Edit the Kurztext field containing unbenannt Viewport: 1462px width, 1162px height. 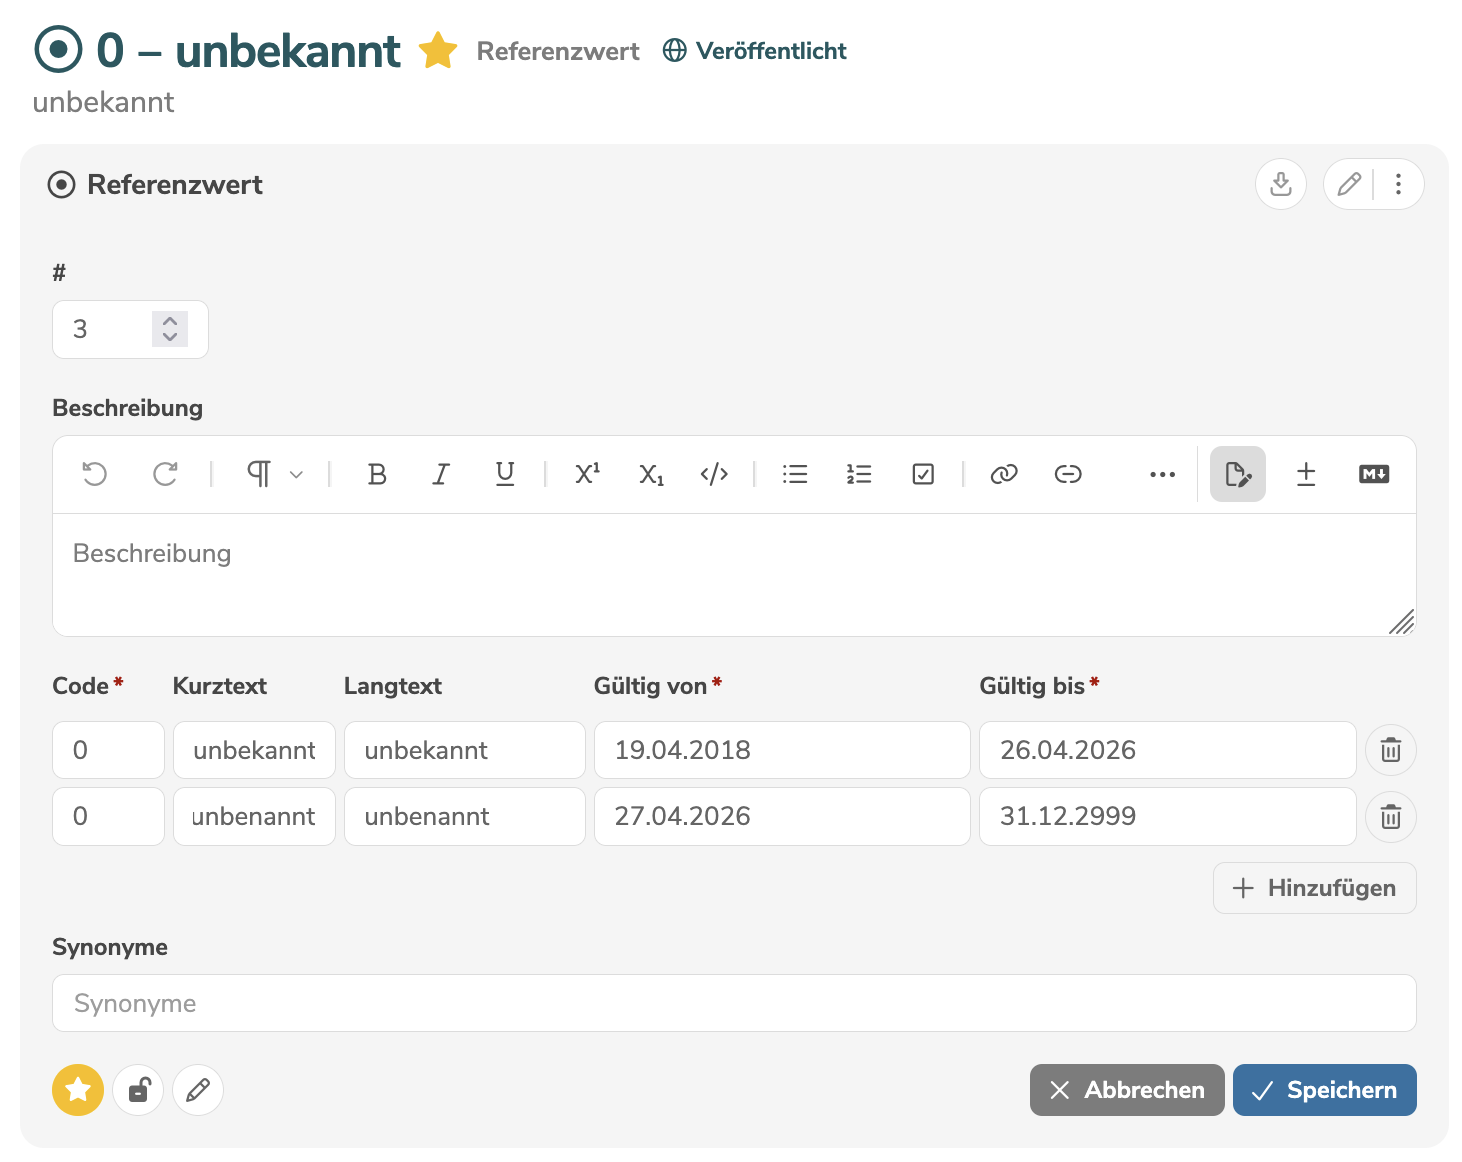coord(254,816)
